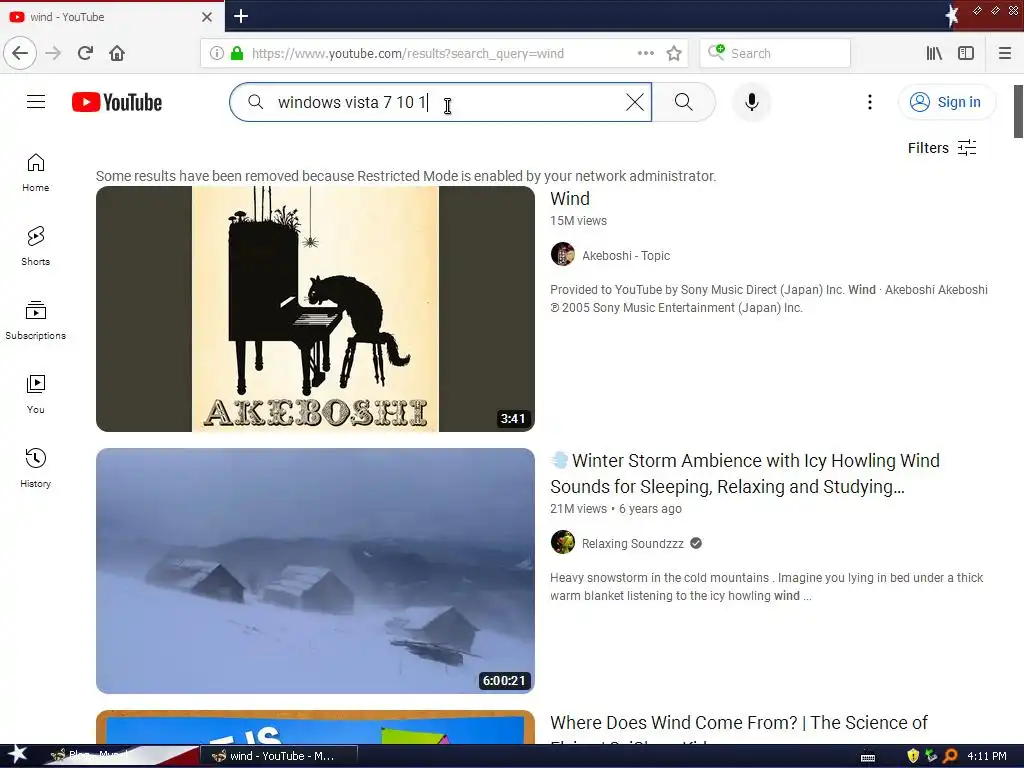
Task: Visit 'Relaxing Soundzzz' channel name link
Action: [x=632, y=543]
